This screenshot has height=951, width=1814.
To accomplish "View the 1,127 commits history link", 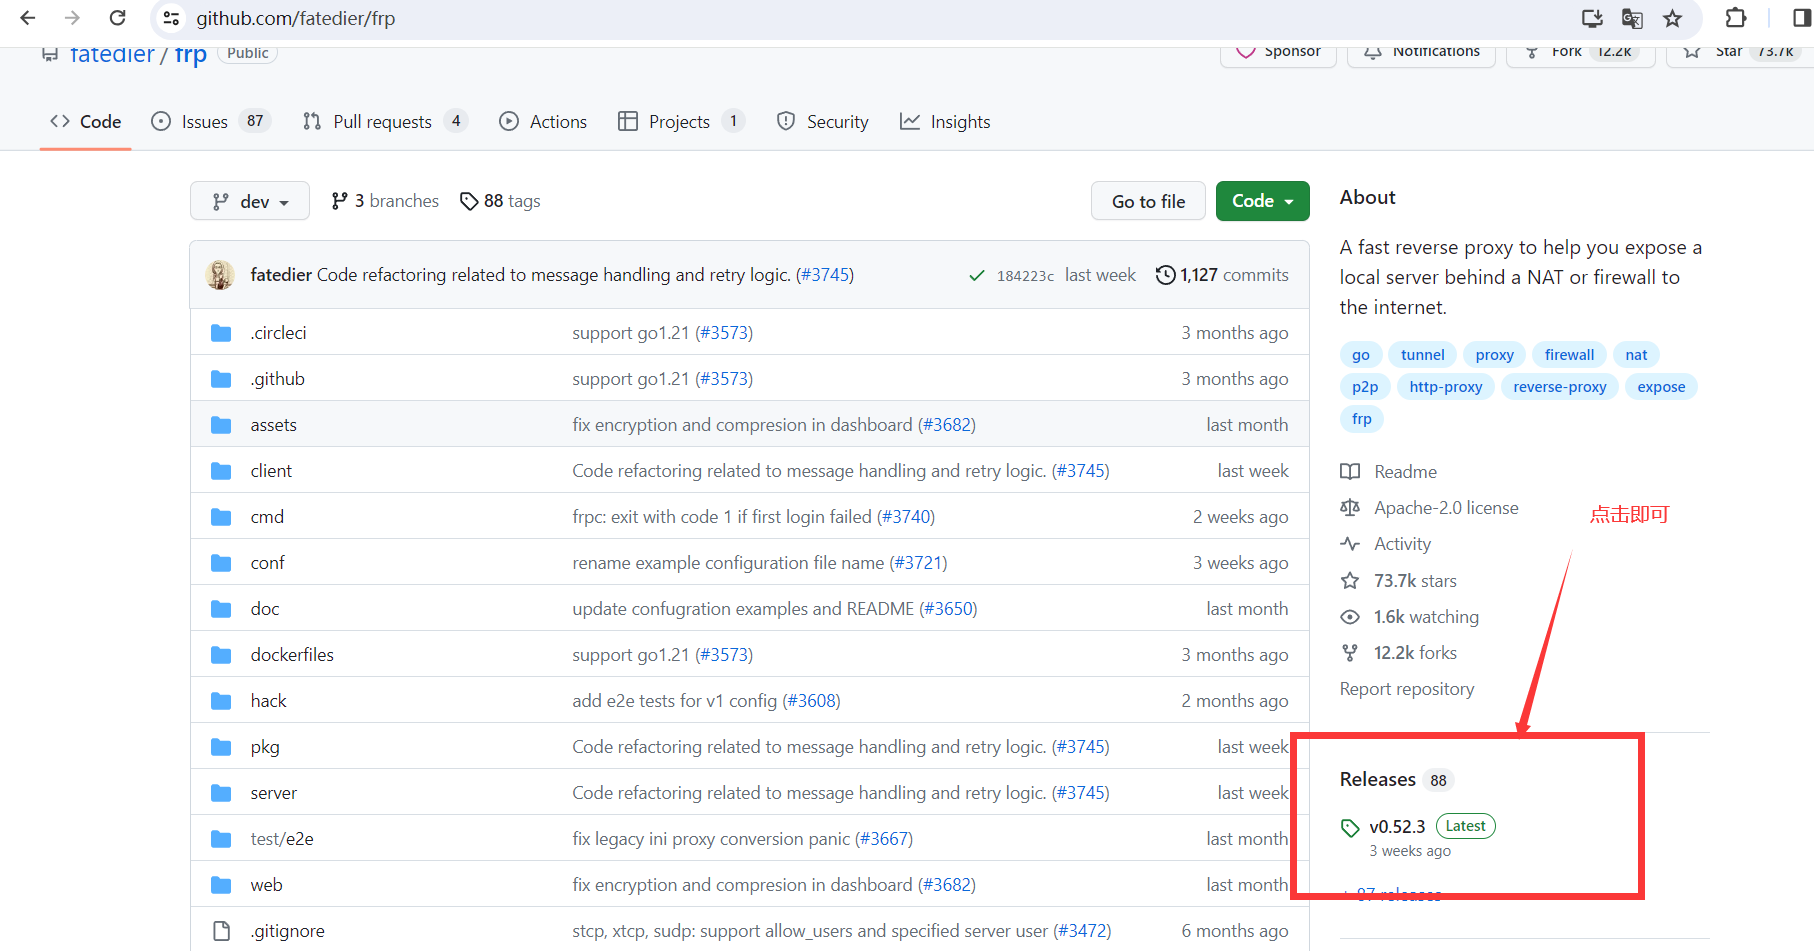I will tap(1222, 275).
